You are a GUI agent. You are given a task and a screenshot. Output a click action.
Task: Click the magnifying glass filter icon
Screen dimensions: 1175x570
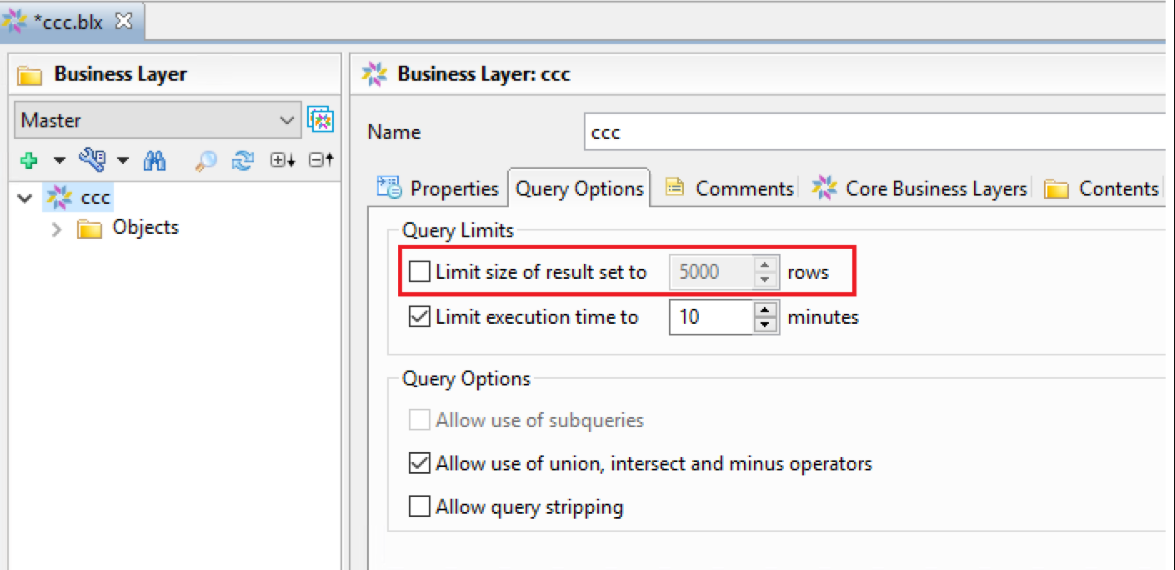click(x=206, y=160)
